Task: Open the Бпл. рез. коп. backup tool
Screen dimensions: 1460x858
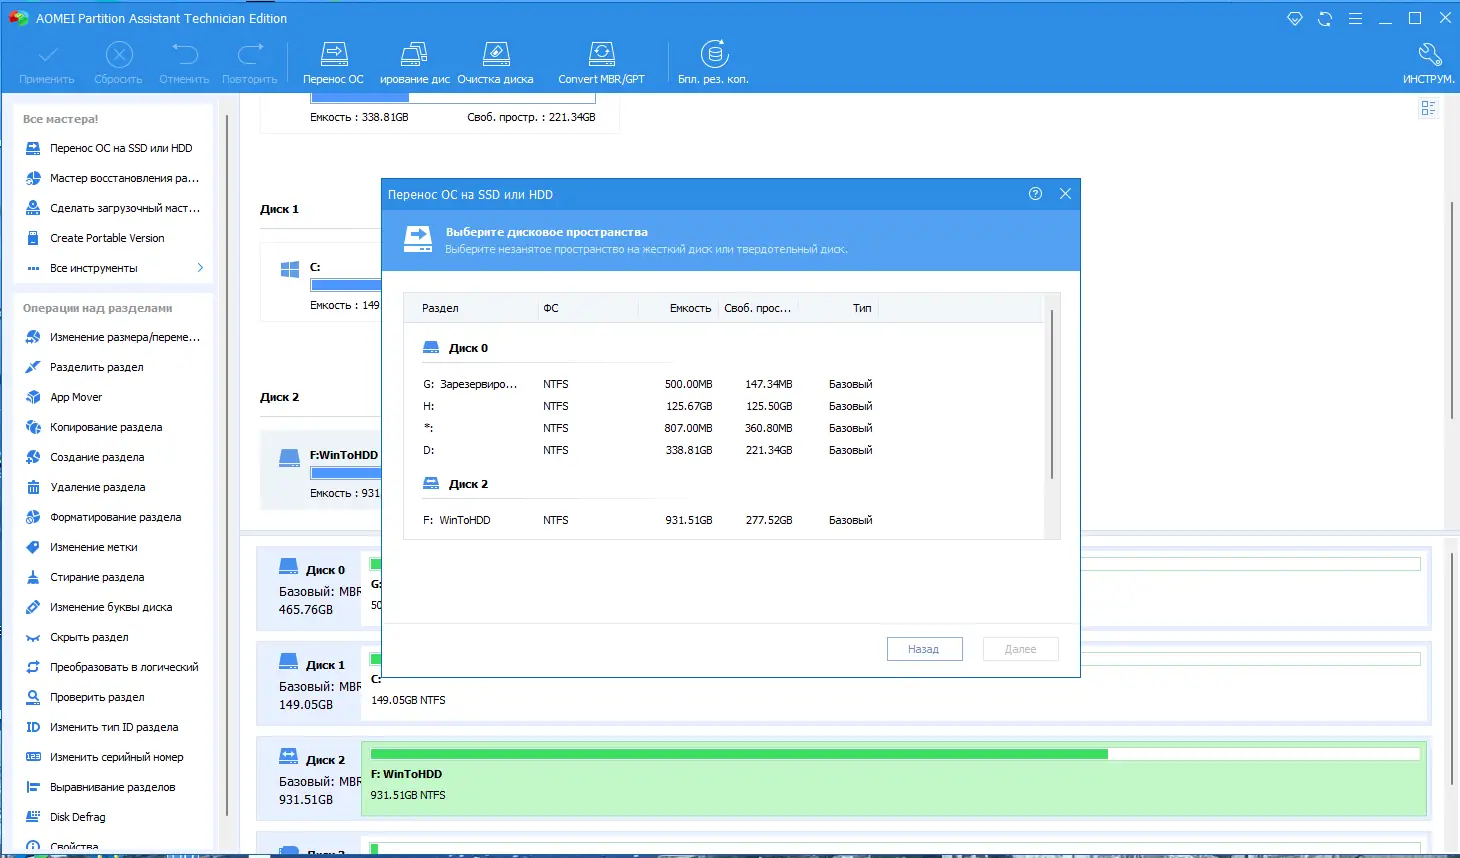Action: coord(713,63)
